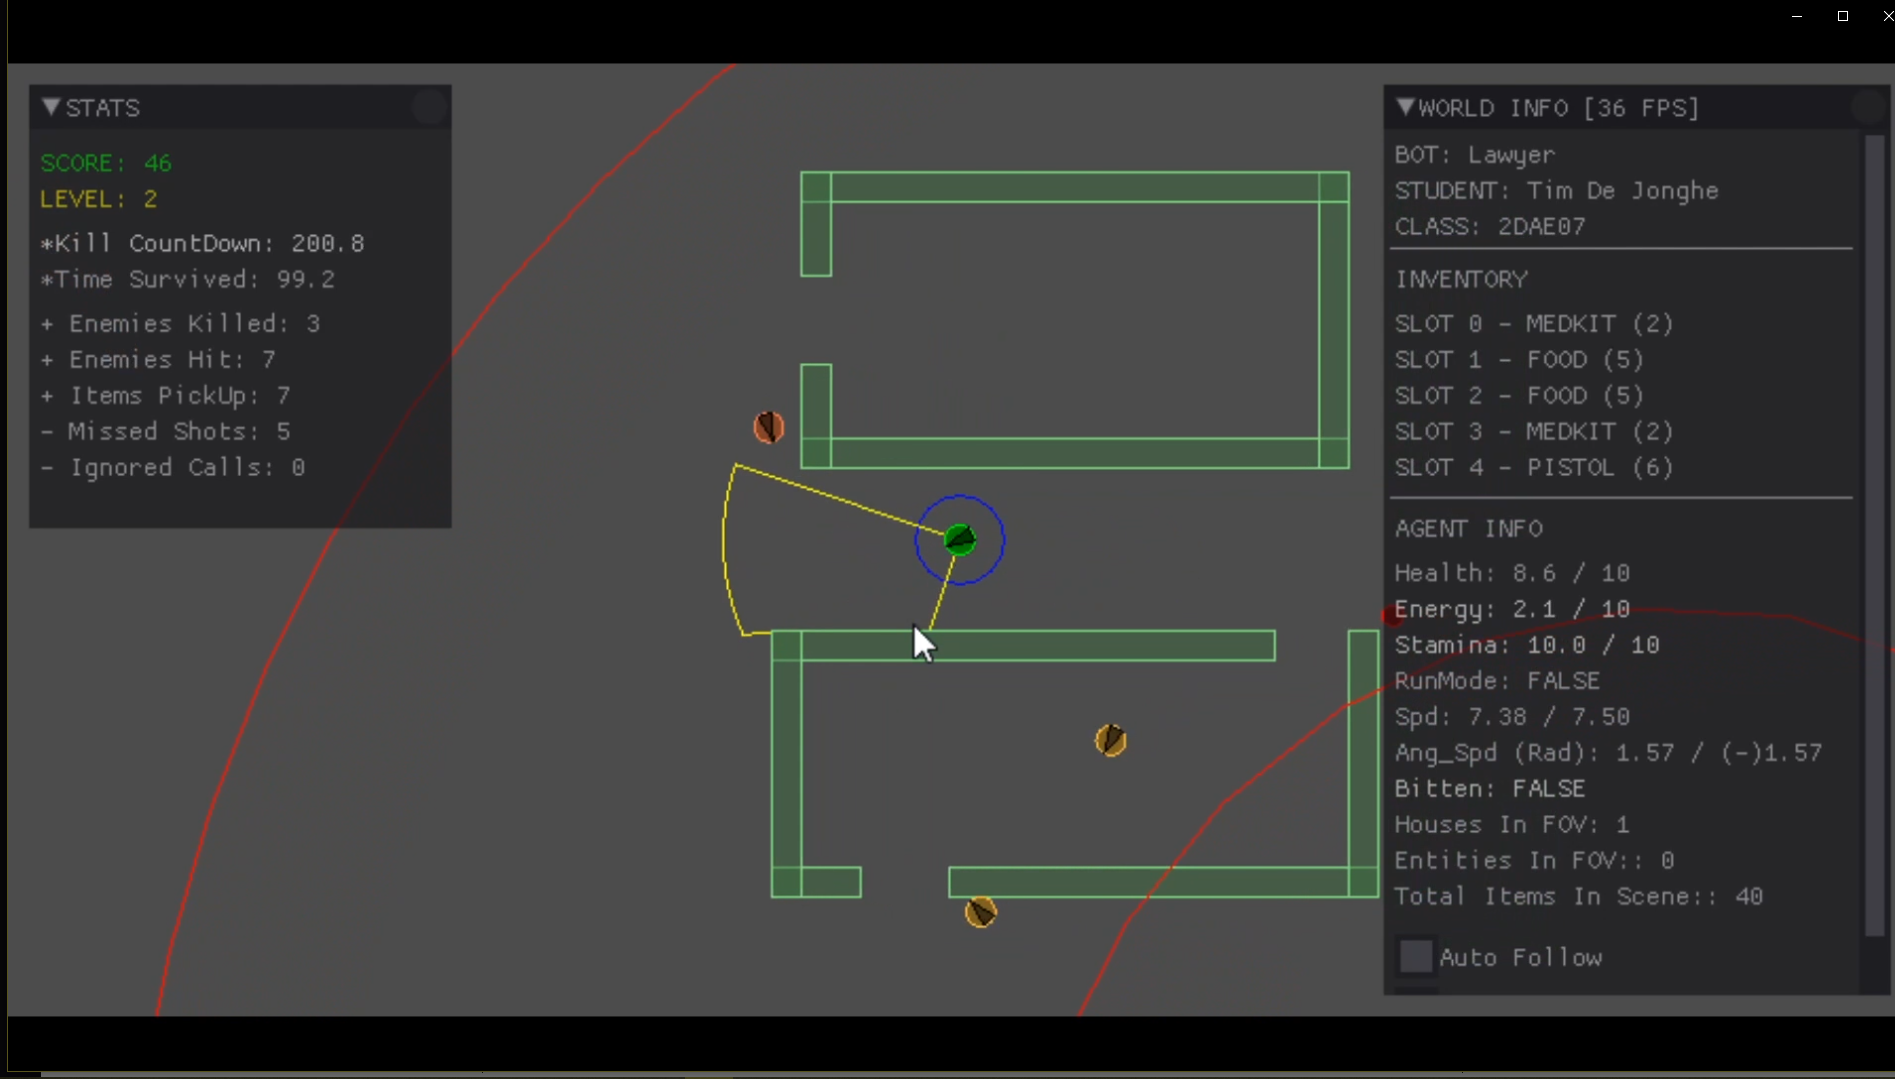The width and height of the screenshot is (1895, 1079).
Task: Collapse the STATS panel triangle
Action: tap(51, 107)
